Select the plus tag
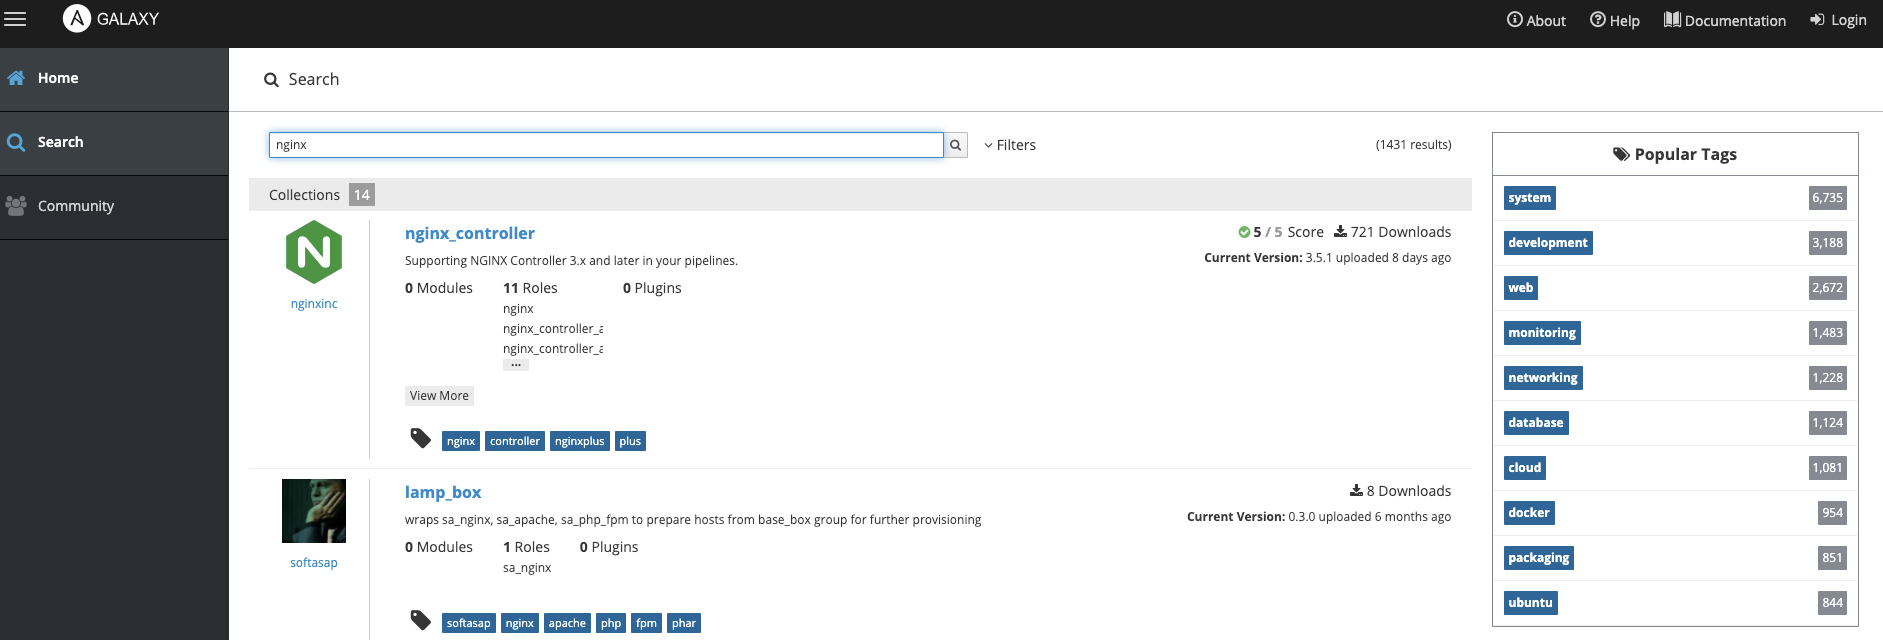Viewport: 1883px width, 640px height. [630, 441]
